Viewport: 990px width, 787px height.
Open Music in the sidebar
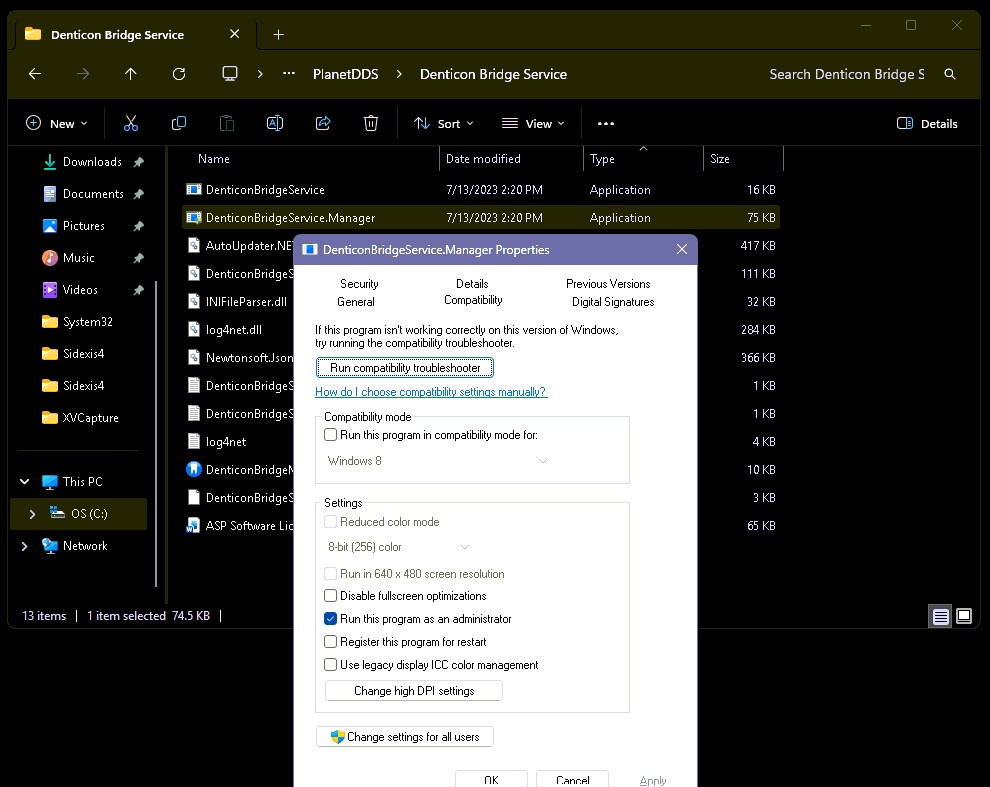click(x=78, y=258)
